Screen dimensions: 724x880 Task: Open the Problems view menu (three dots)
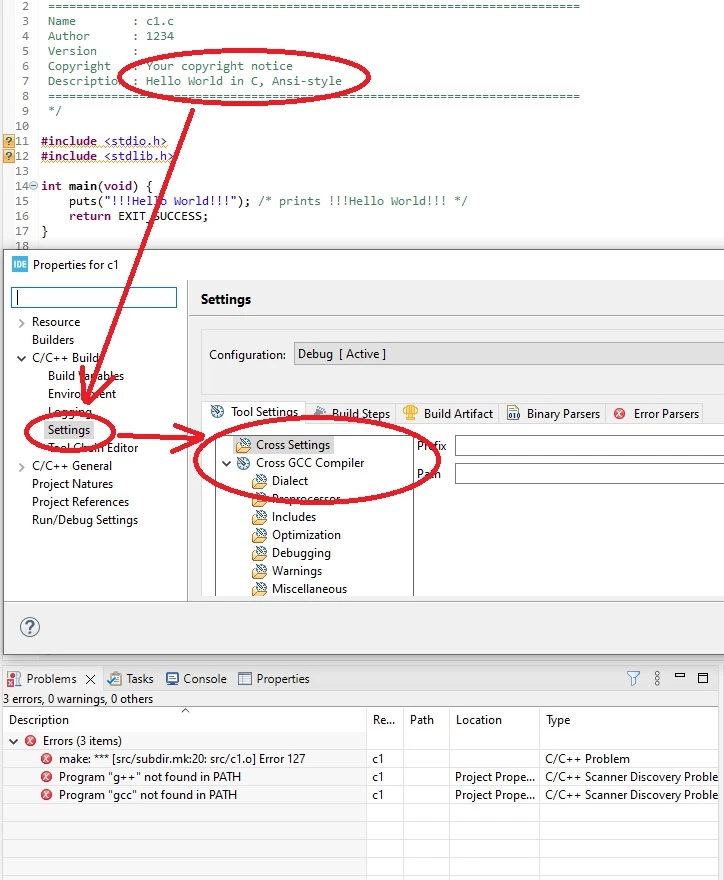click(x=657, y=678)
